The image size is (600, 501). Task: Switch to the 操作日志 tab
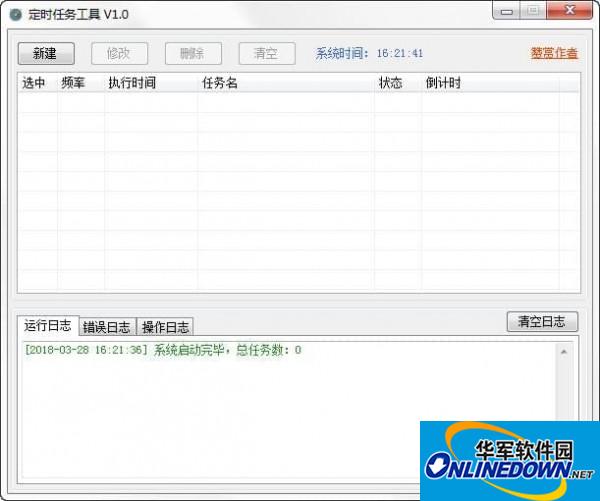tap(165, 327)
